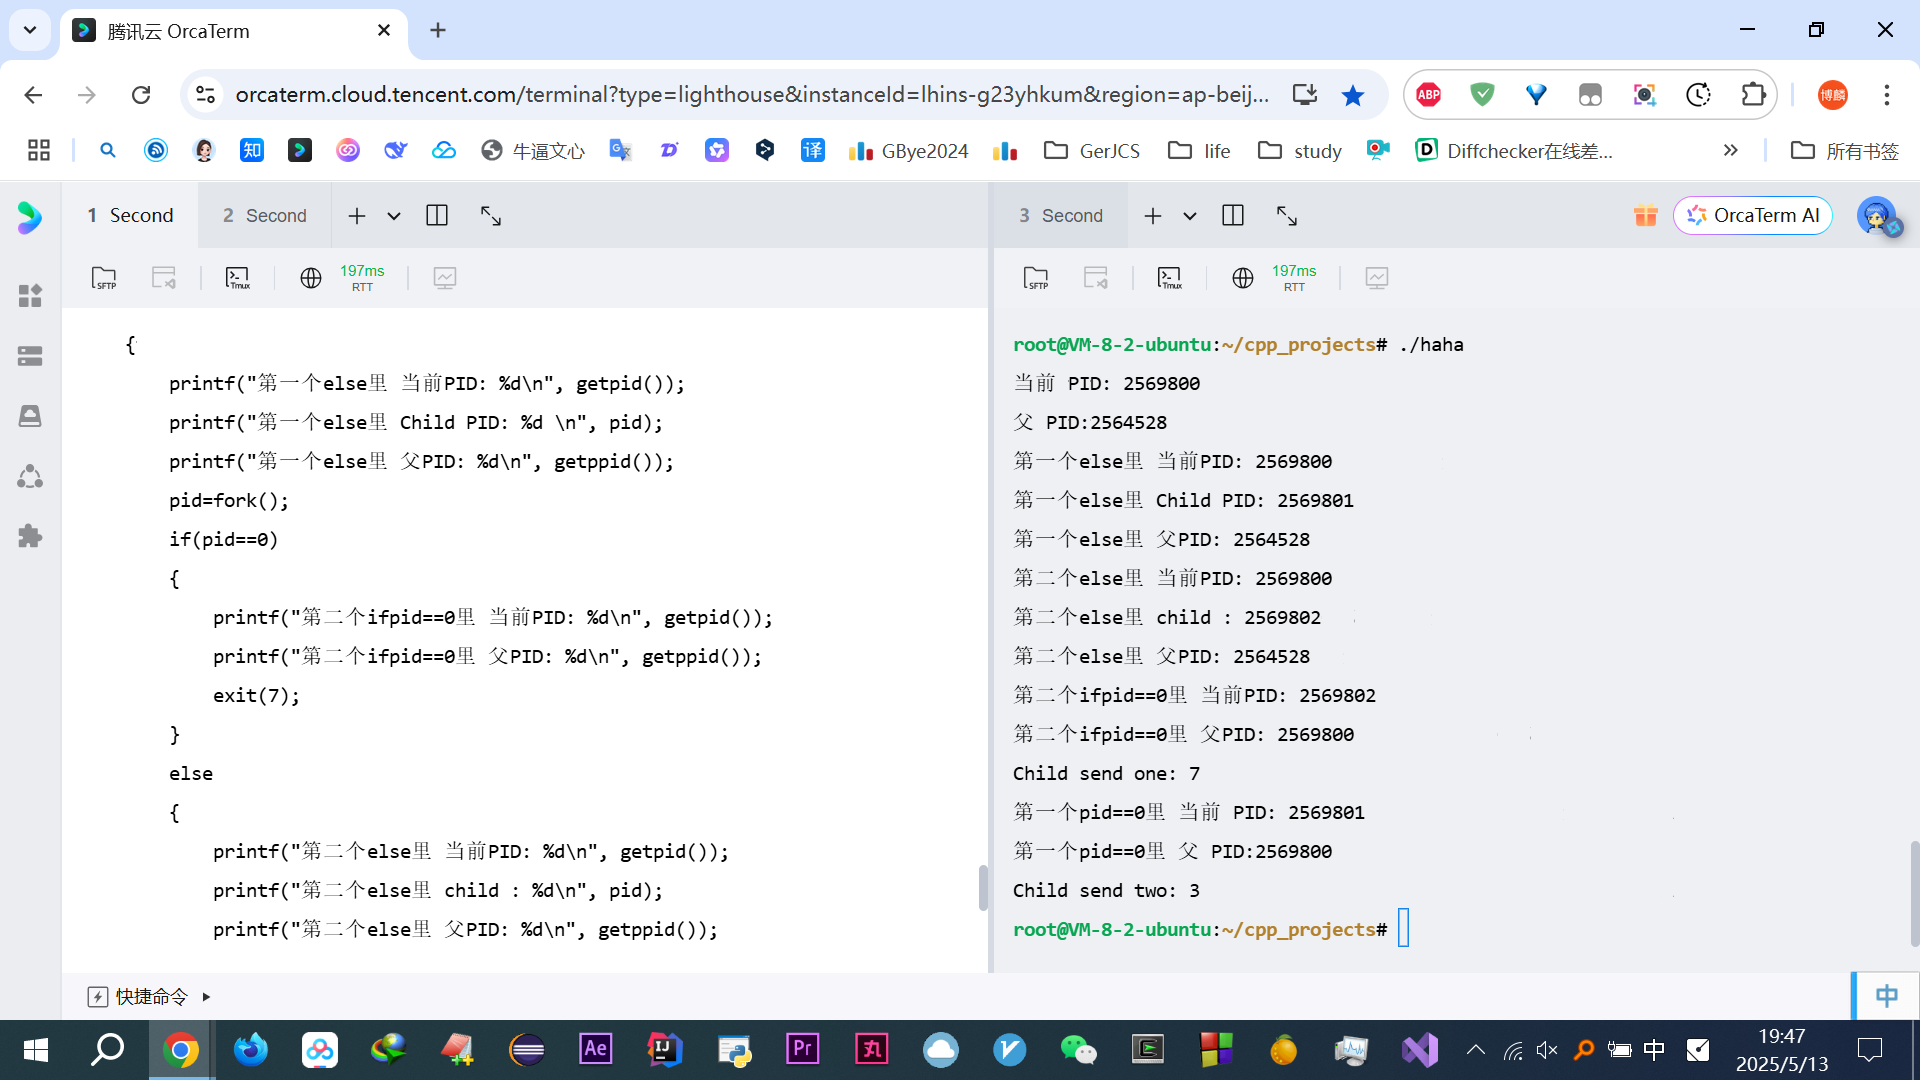Click the left terminal vertical scrollbar
Image resolution: width=1920 pixels, height=1080 pixels.
982,887
